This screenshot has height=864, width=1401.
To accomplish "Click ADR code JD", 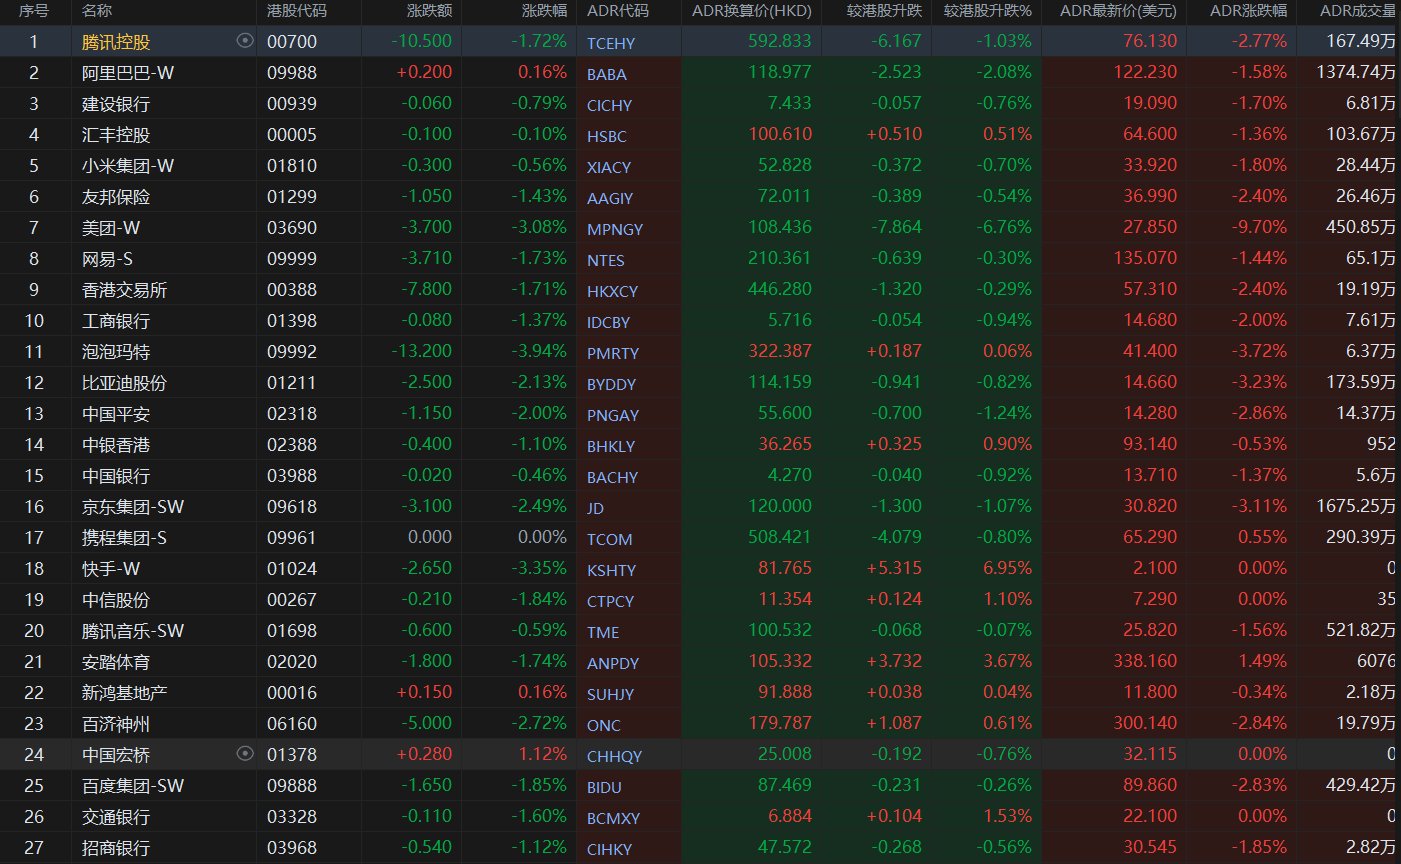I will (596, 508).
